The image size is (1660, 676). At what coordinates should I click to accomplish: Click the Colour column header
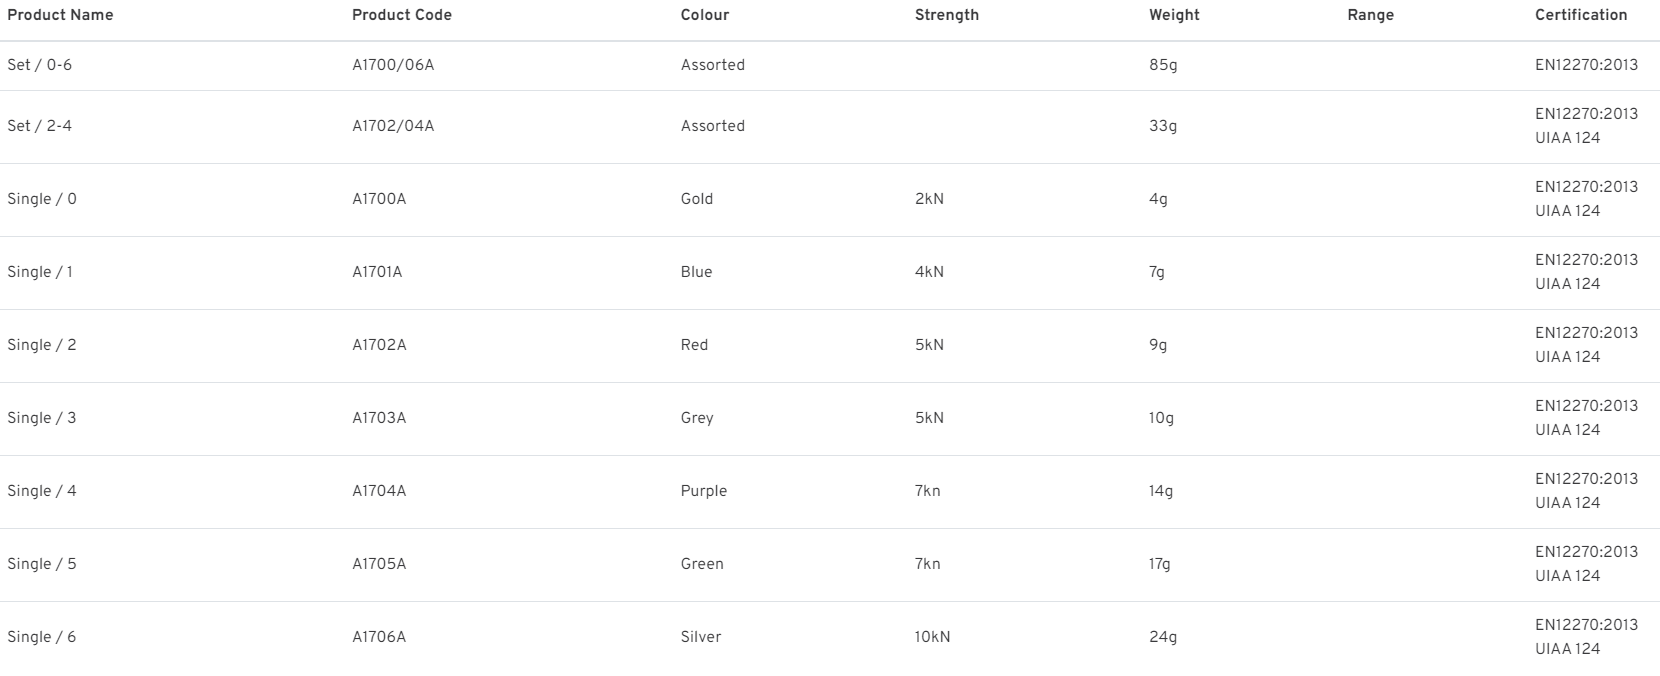click(x=705, y=15)
